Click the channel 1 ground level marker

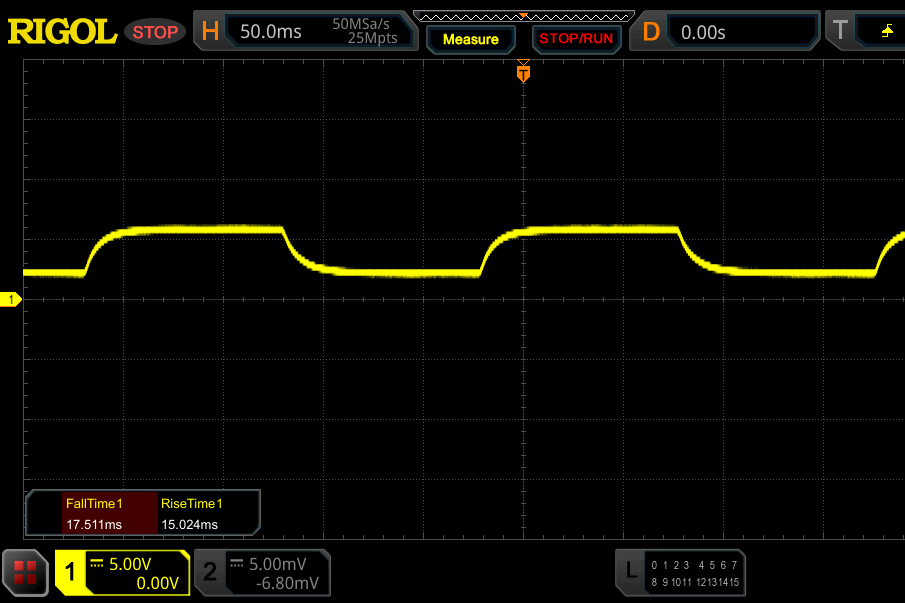(x=10, y=299)
